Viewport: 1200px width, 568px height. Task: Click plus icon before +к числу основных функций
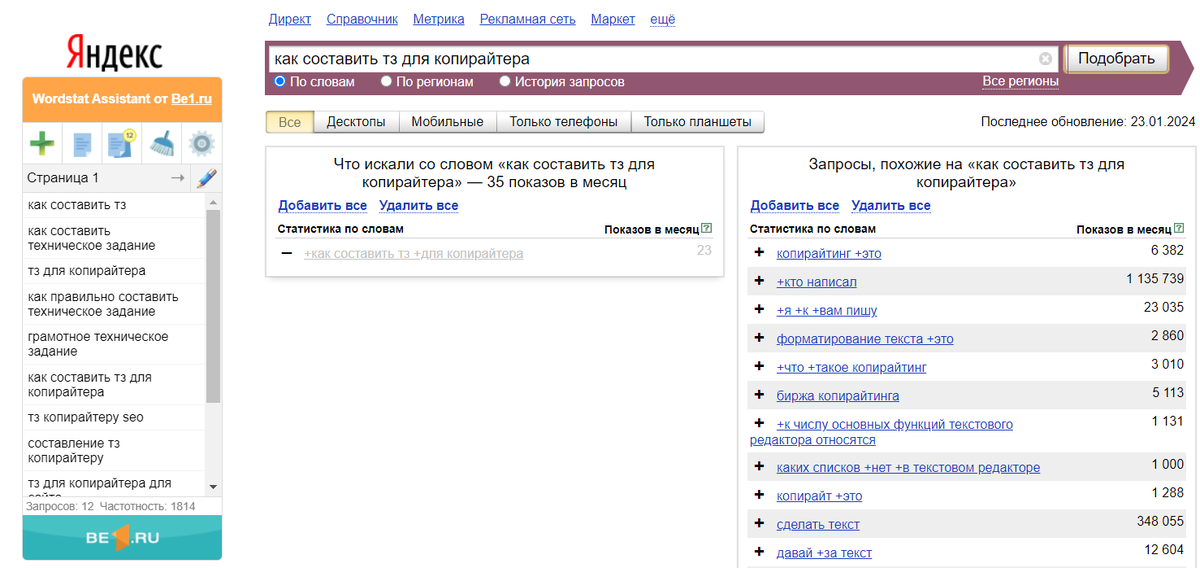(x=759, y=424)
